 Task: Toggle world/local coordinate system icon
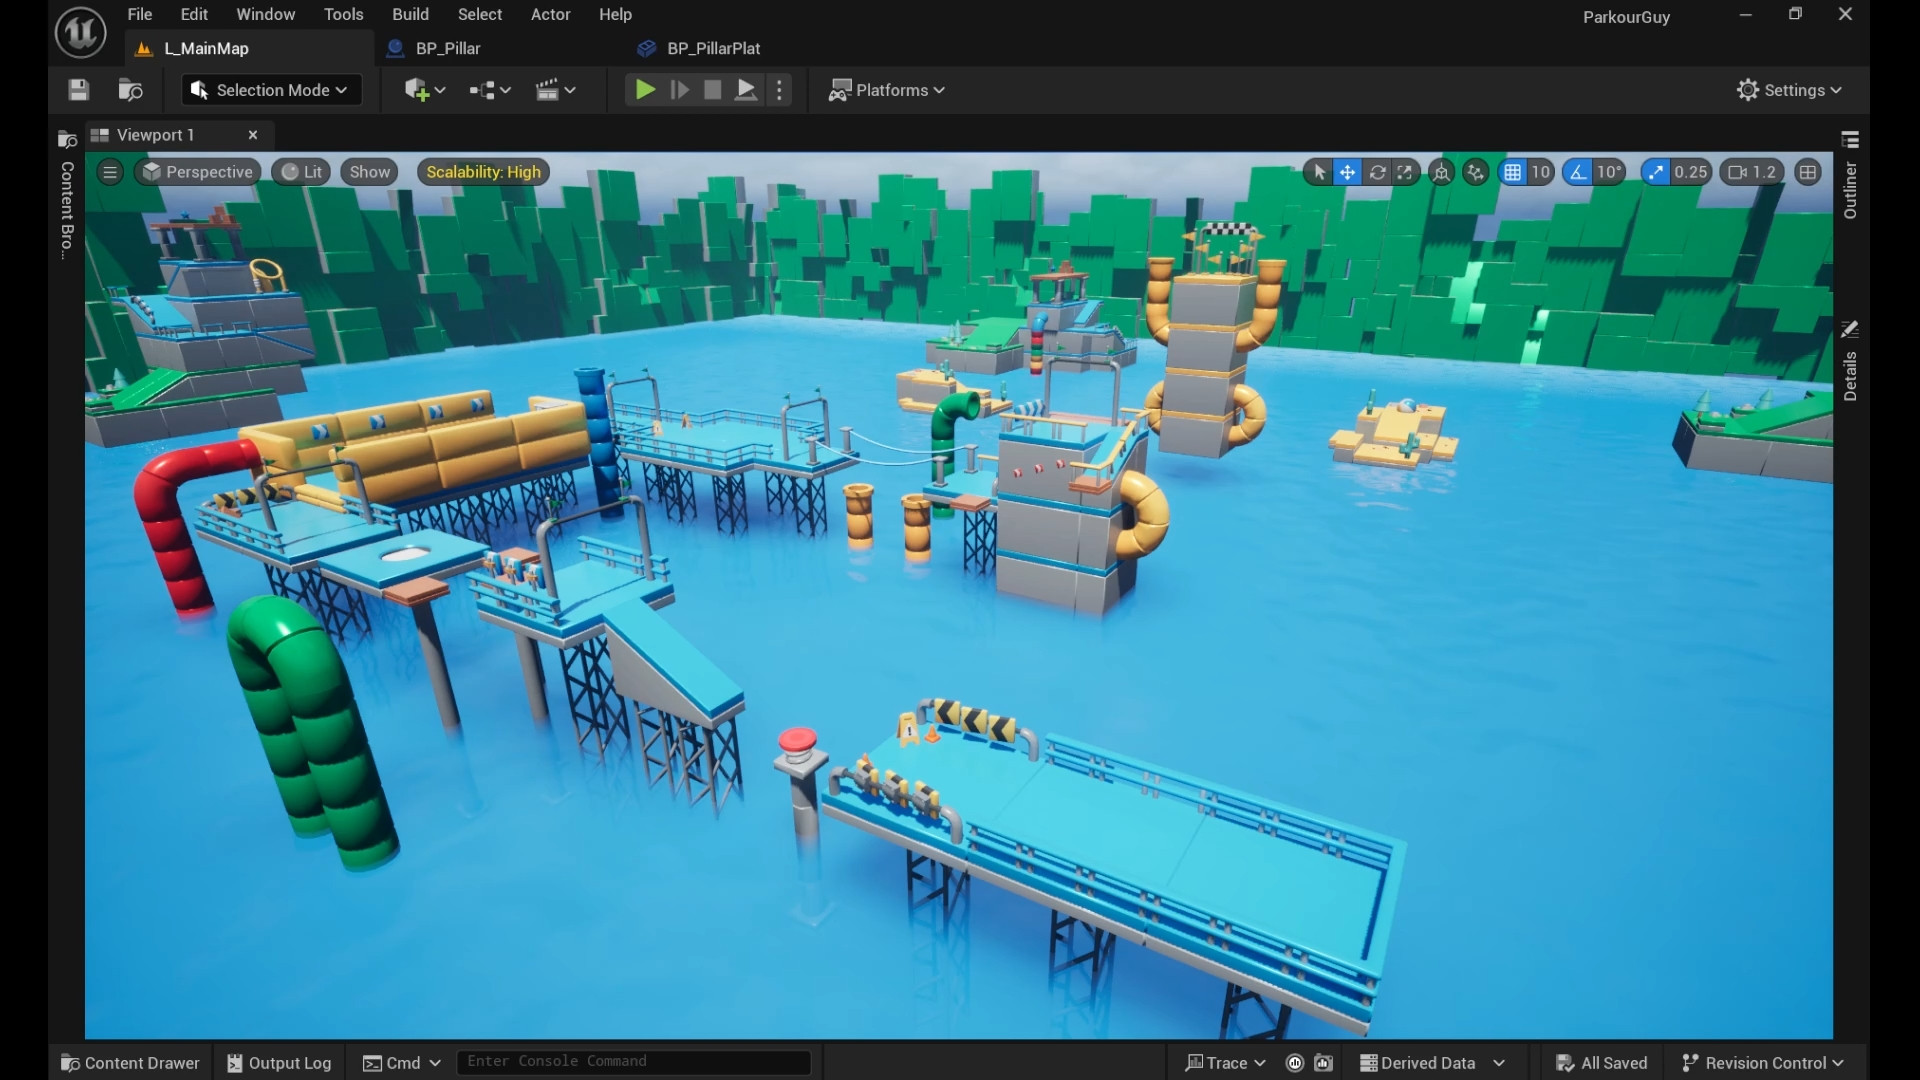point(1441,172)
